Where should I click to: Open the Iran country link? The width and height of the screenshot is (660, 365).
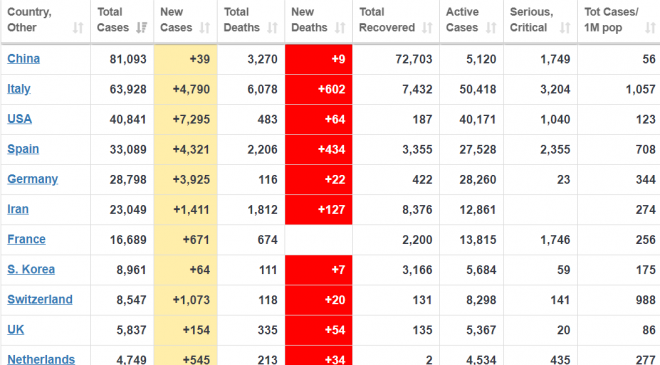tap(18, 209)
